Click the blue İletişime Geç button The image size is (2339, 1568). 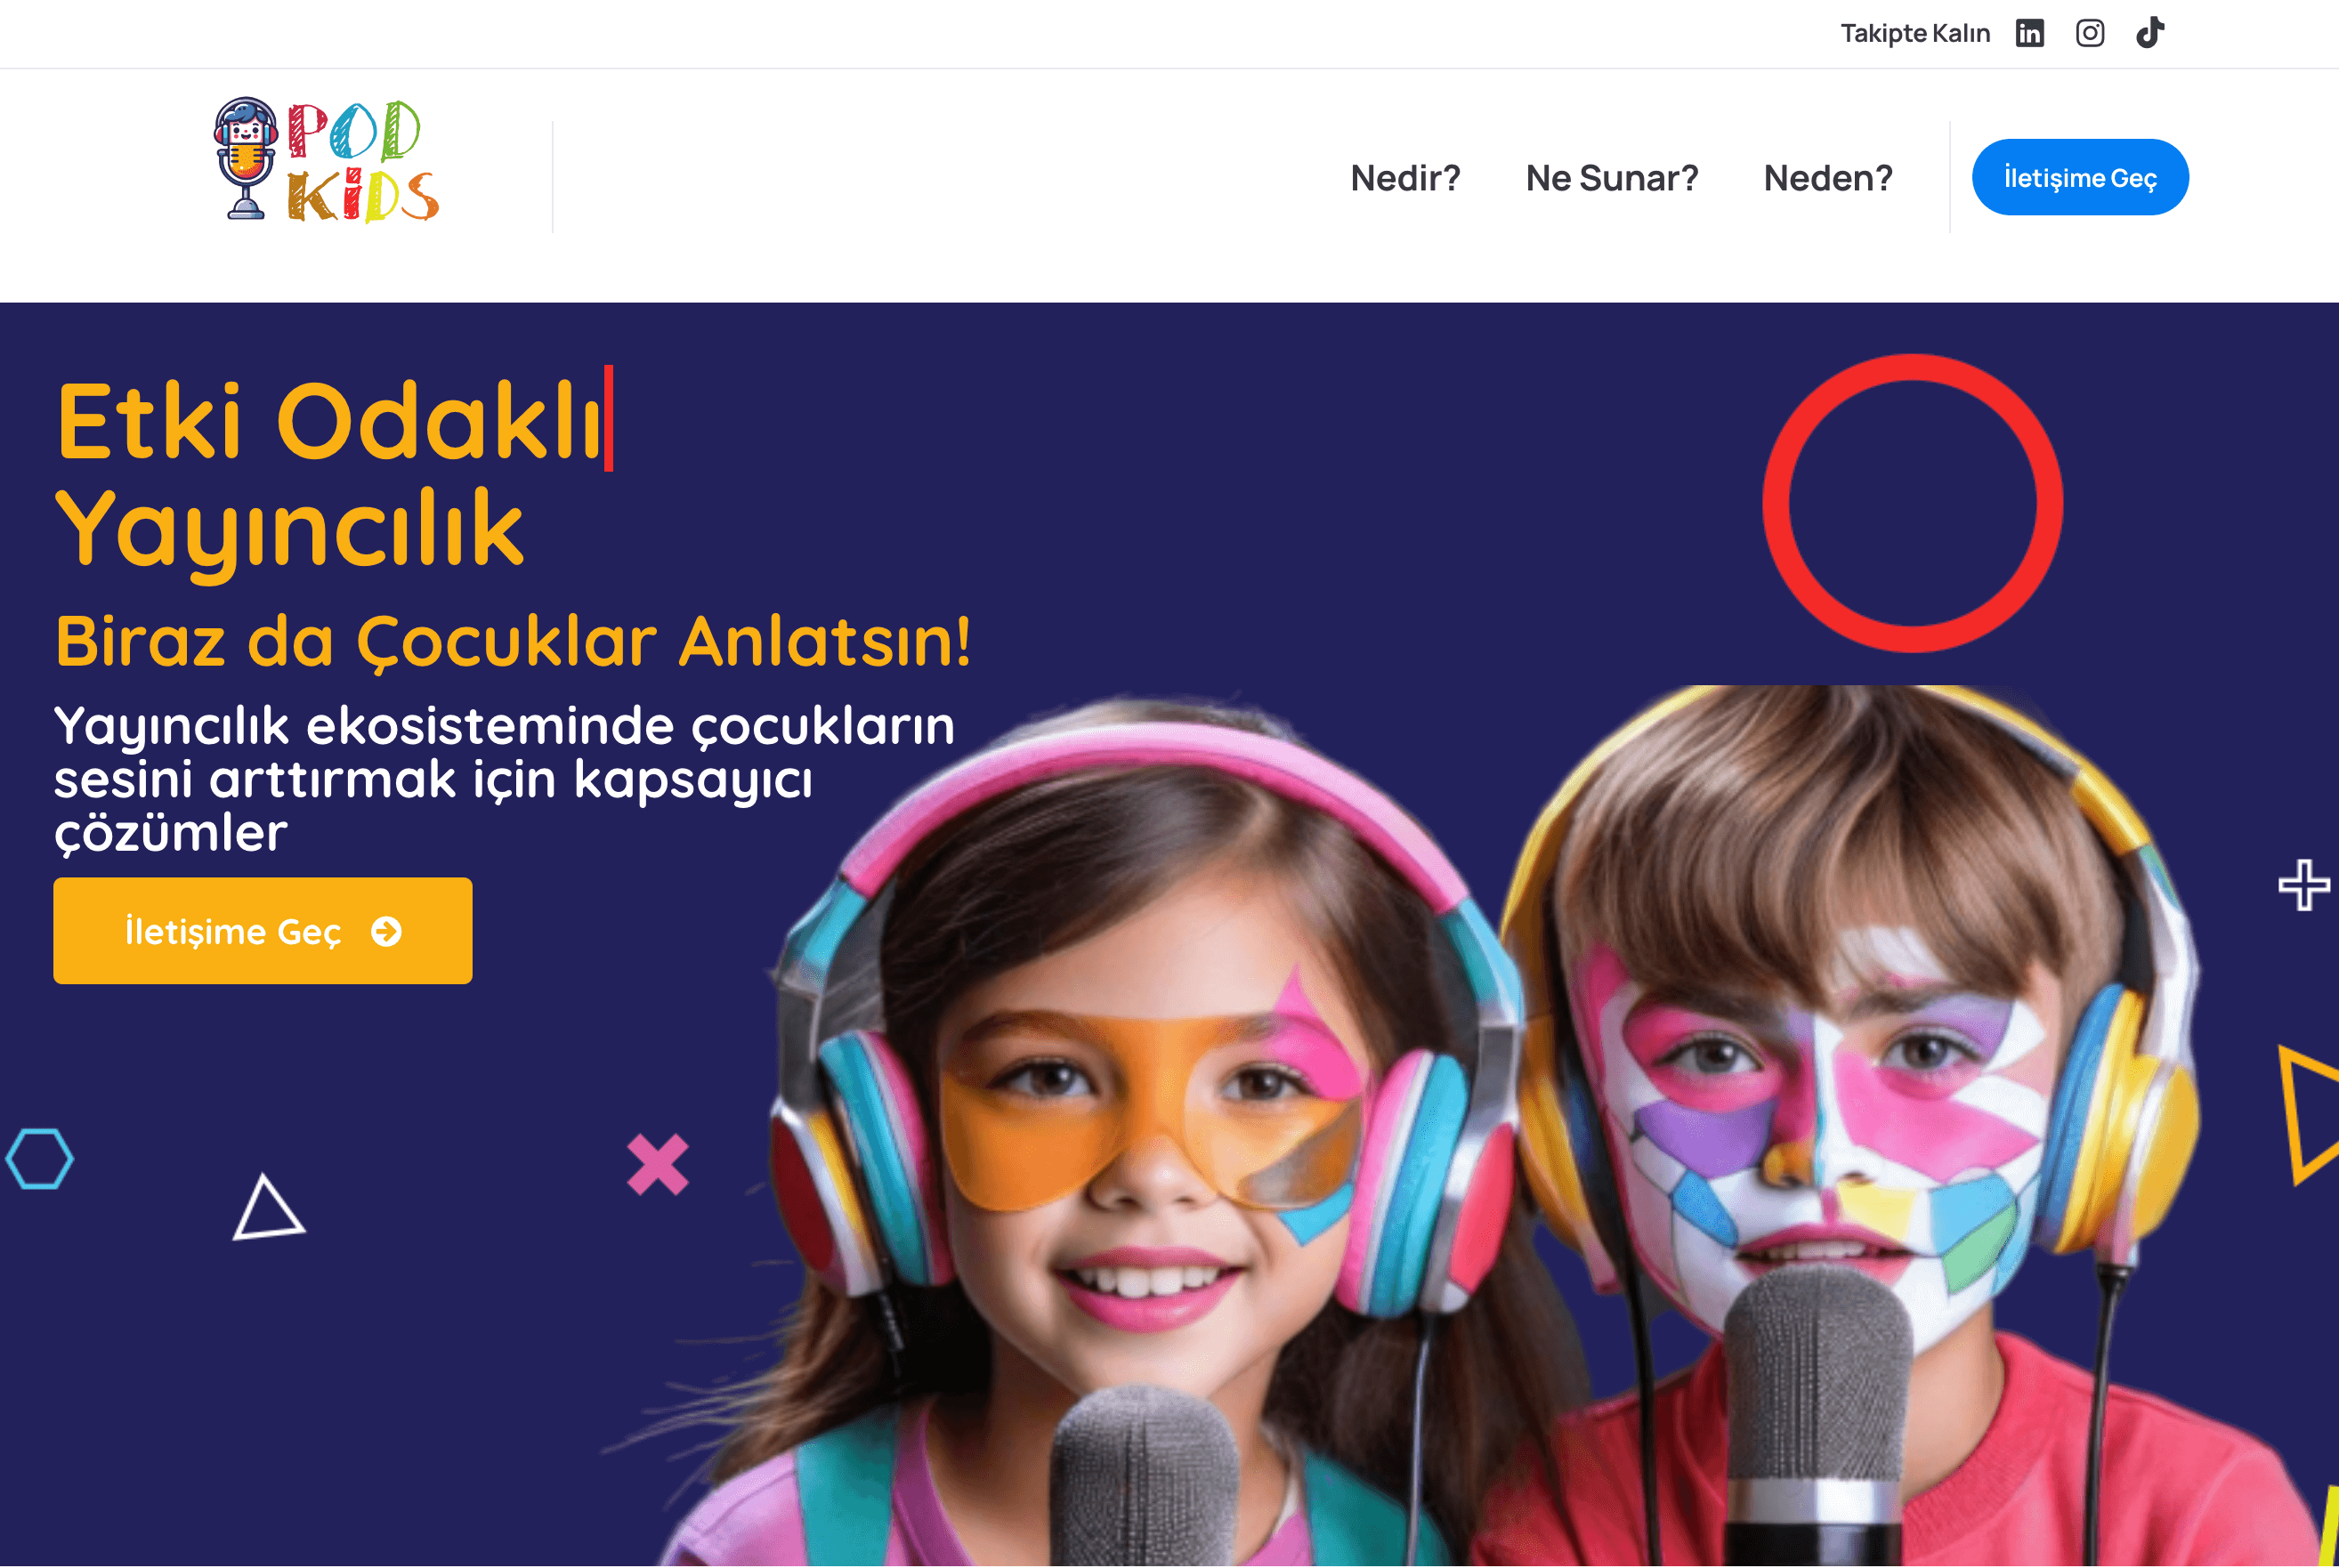point(2080,177)
